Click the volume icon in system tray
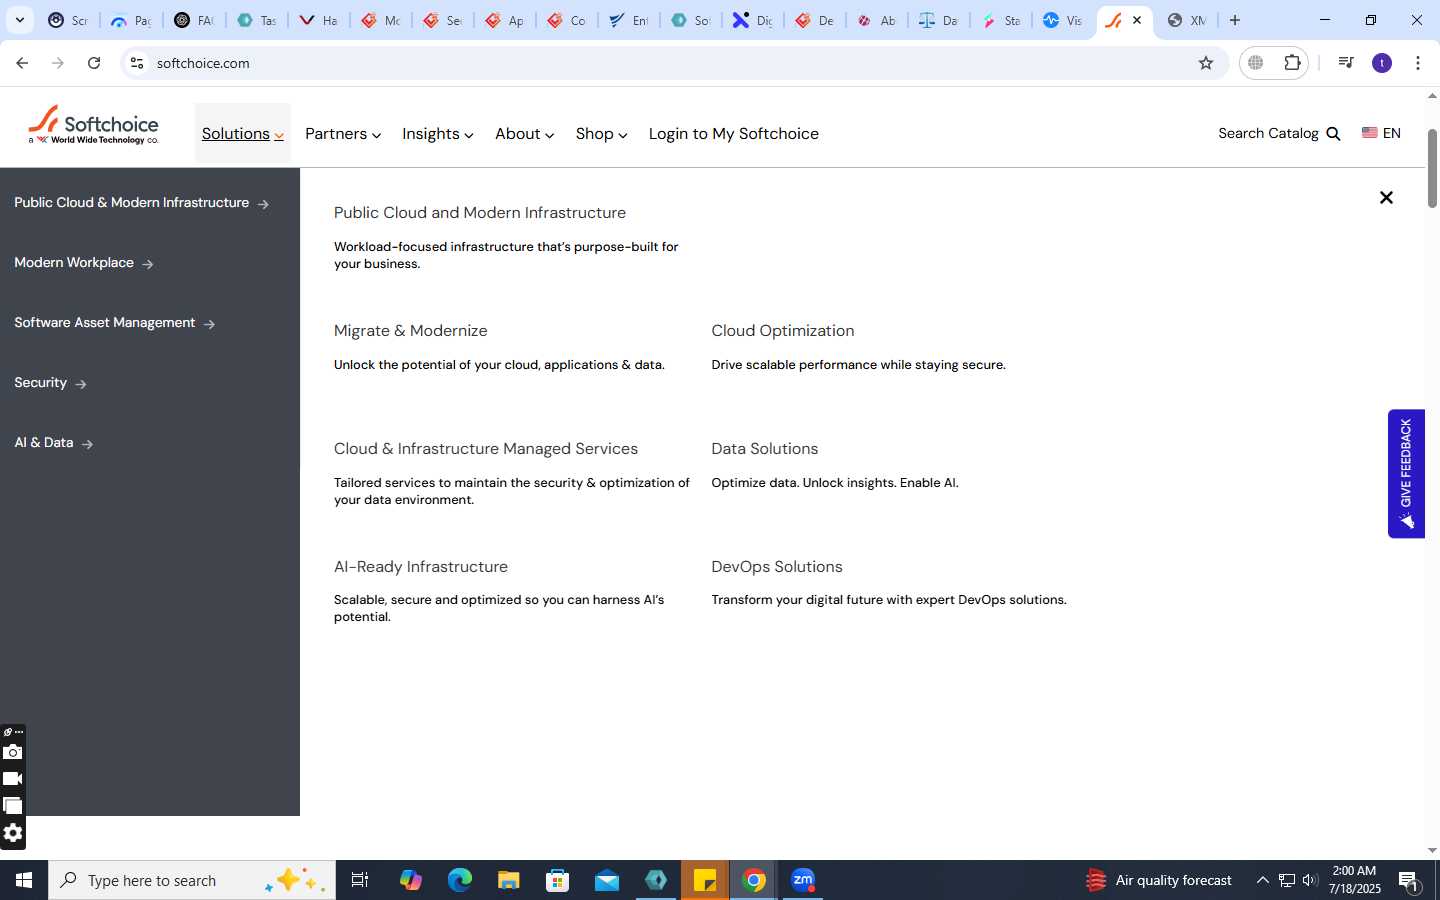 tap(1310, 880)
